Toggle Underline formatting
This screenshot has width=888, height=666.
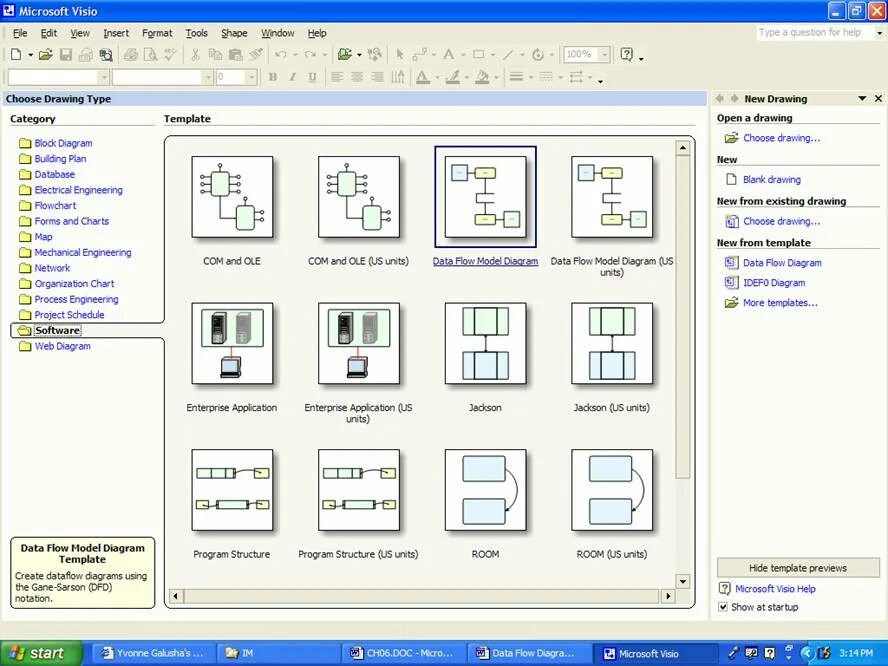click(x=312, y=77)
